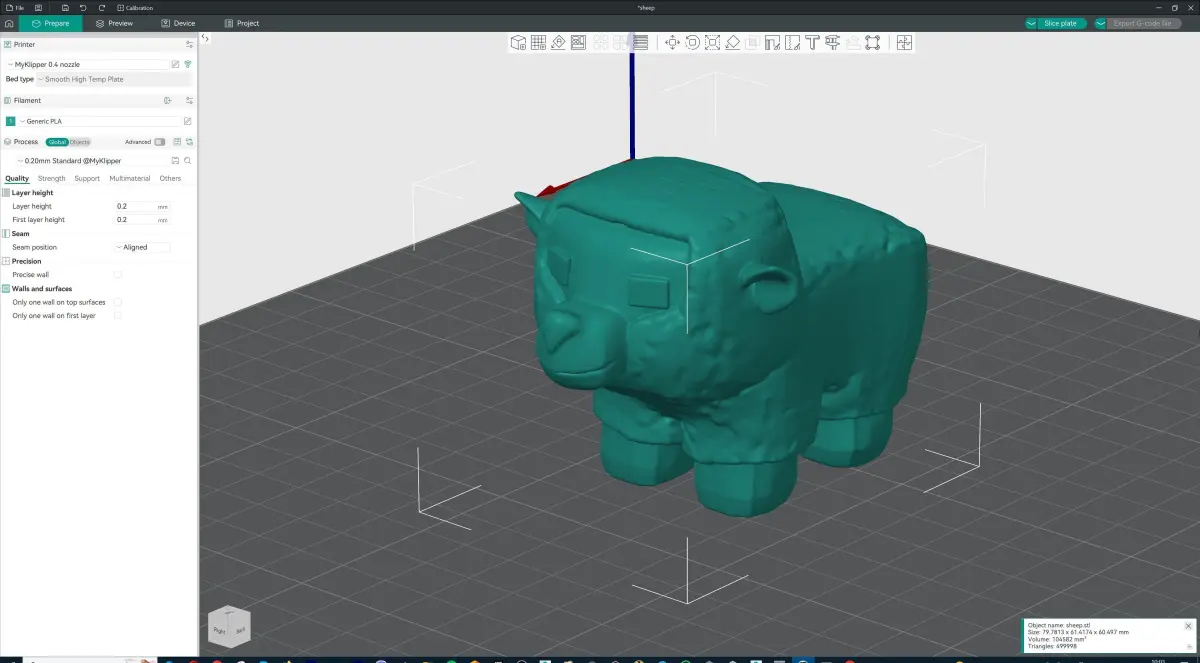Click the Add plate grid icon
Screen dimensions: 1200x663
538,43
